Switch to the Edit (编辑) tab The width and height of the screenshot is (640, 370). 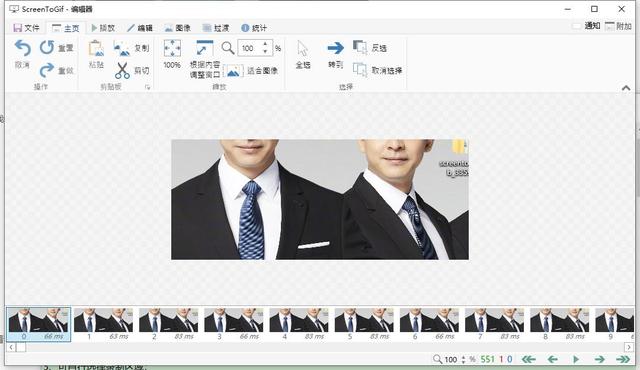point(140,28)
